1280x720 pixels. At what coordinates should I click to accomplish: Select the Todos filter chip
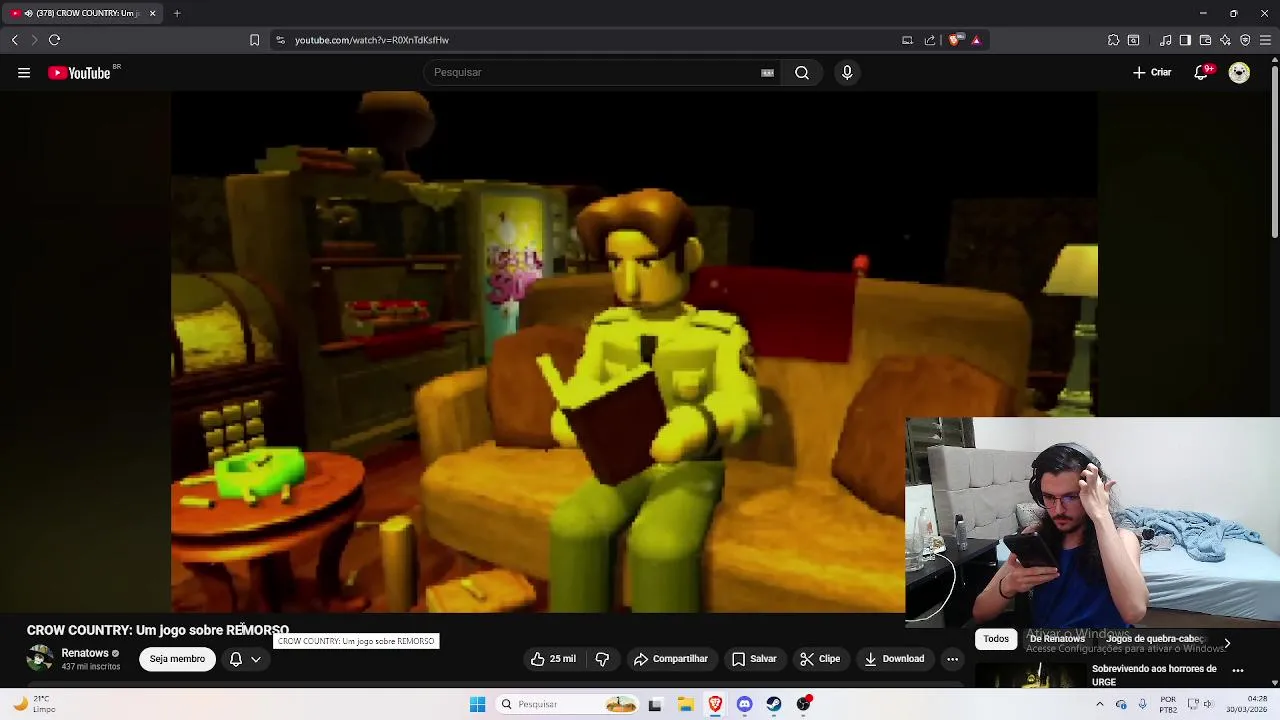pyautogui.click(x=996, y=639)
